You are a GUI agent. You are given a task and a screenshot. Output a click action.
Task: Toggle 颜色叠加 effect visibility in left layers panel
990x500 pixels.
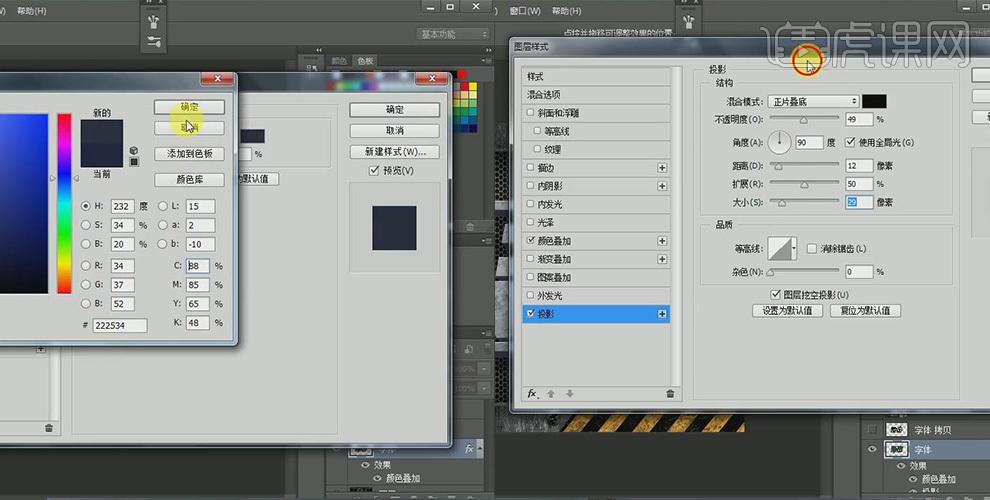[x=377, y=479]
